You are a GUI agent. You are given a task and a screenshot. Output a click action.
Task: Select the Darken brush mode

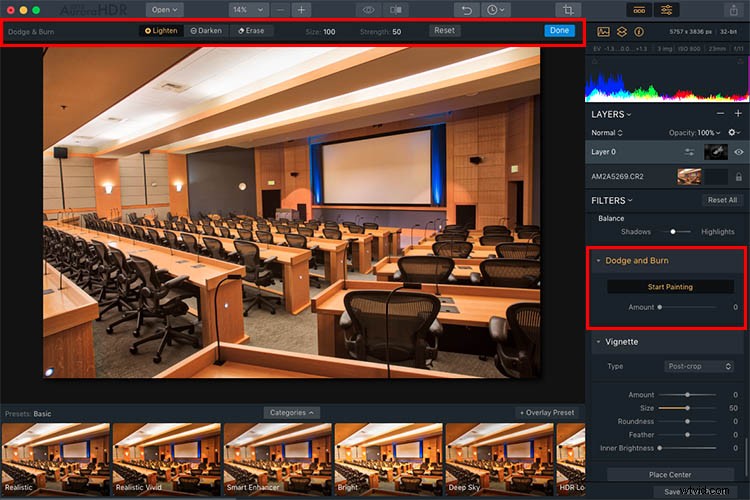pos(206,31)
